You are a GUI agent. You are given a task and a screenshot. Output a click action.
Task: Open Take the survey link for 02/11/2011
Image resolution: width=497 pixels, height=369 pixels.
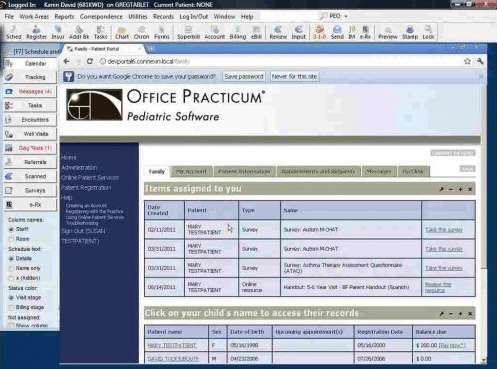pyautogui.click(x=444, y=230)
